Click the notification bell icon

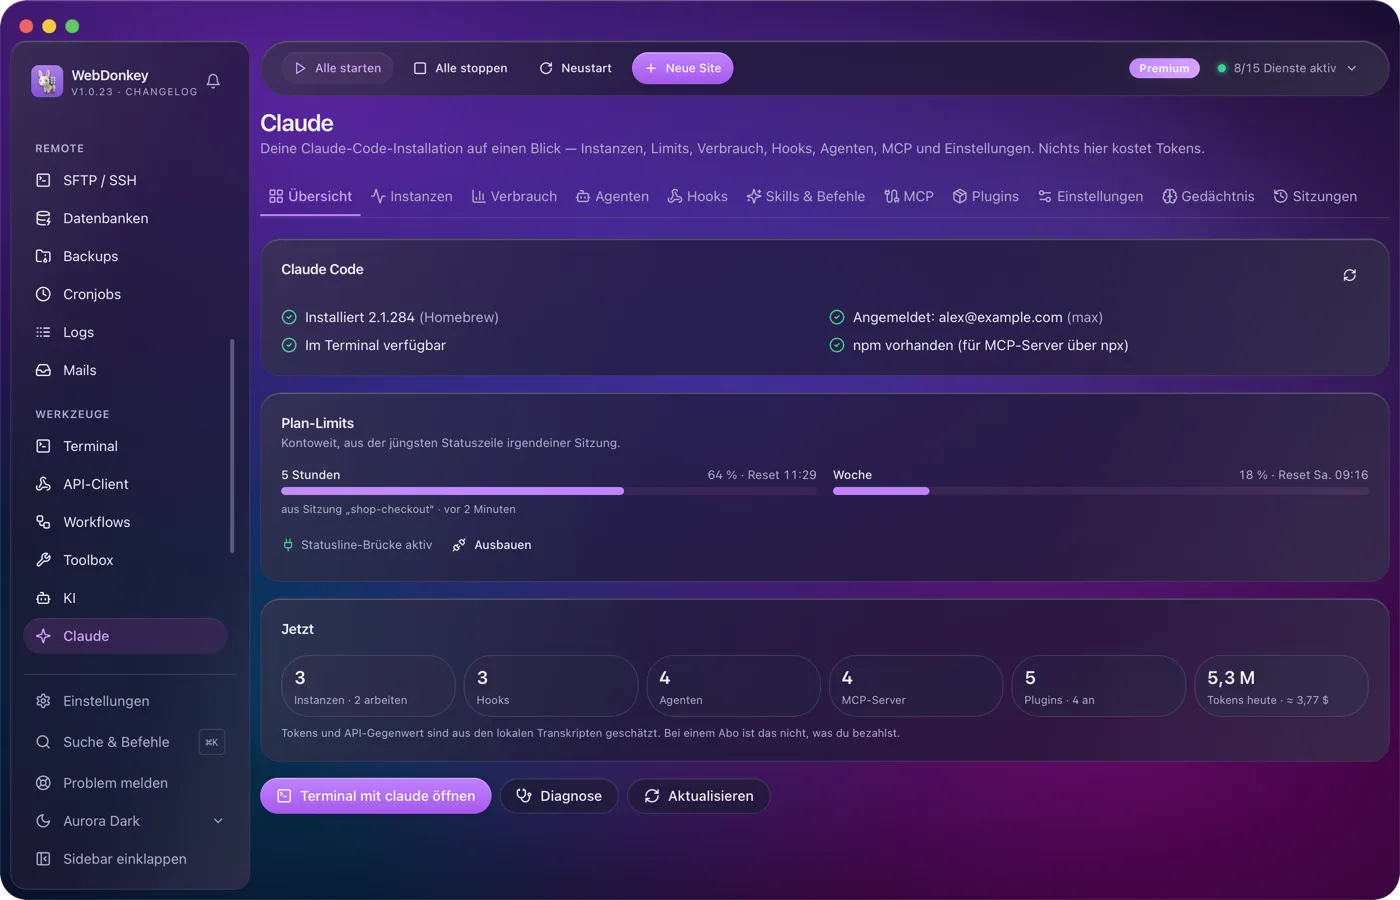213,81
